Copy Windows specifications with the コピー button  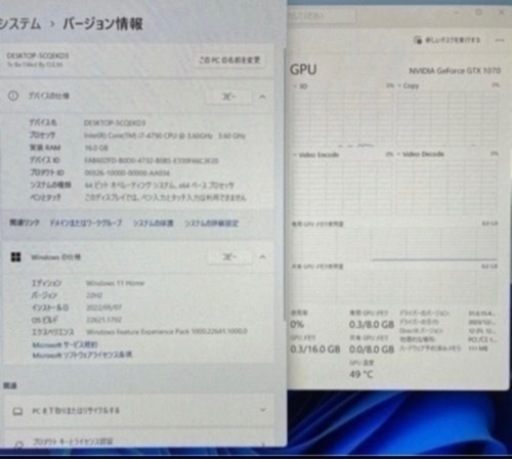(229, 257)
